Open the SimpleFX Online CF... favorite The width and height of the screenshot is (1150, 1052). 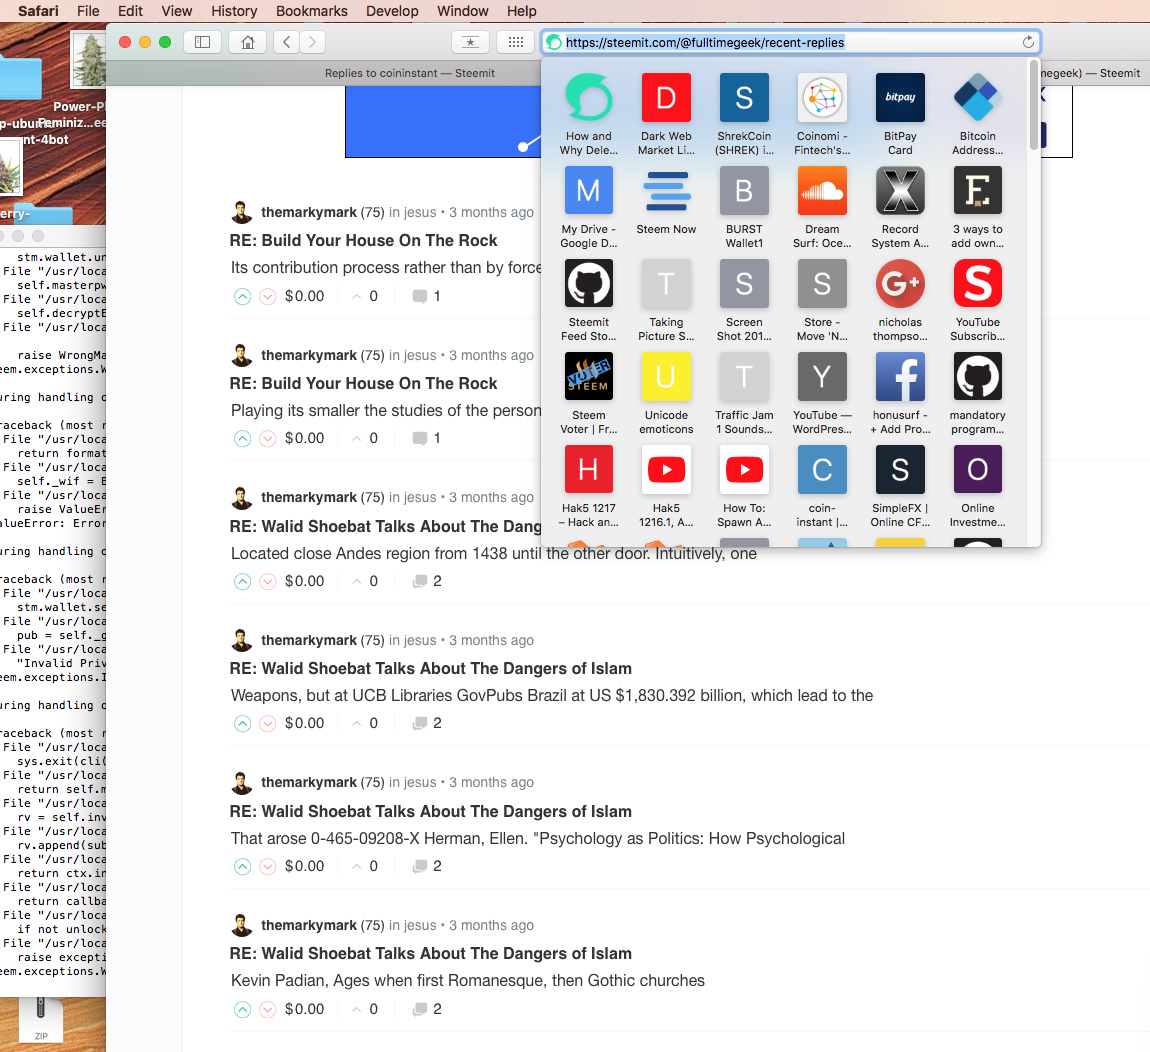click(900, 486)
